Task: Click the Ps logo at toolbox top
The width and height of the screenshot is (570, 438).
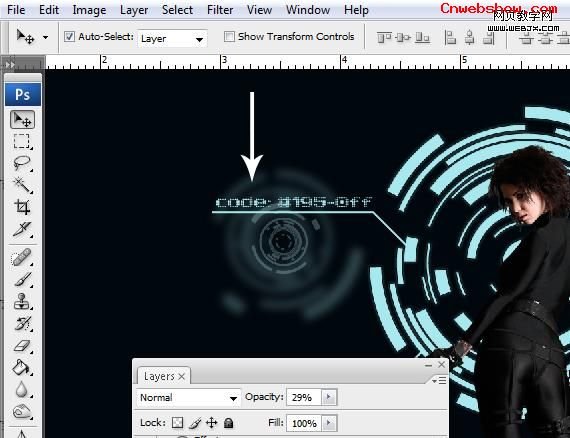Action: pyautogui.click(x=23, y=95)
